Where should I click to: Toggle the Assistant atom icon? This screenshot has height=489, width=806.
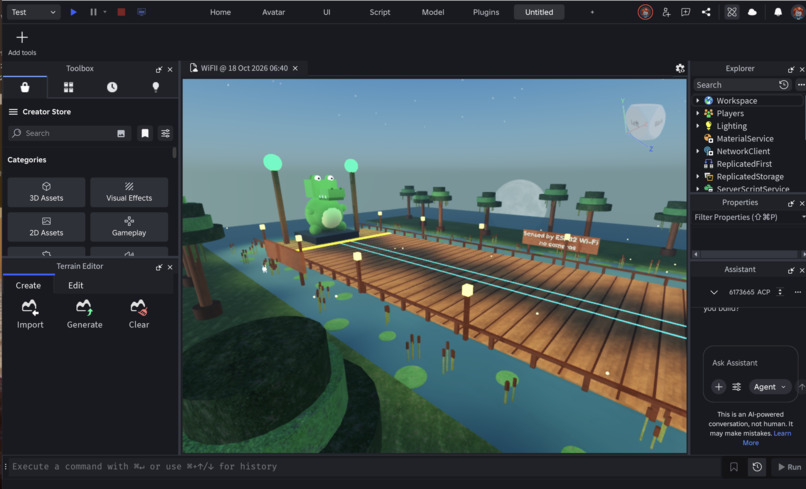(732, 12)
